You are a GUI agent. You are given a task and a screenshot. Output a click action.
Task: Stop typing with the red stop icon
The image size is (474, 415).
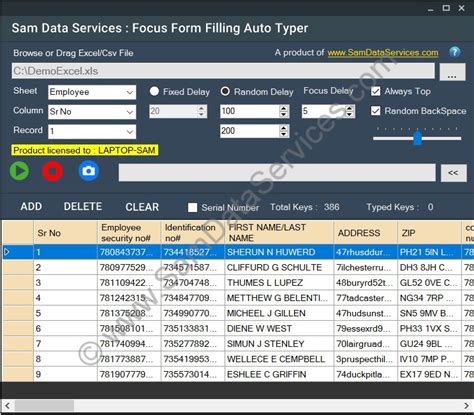[52, 171]
